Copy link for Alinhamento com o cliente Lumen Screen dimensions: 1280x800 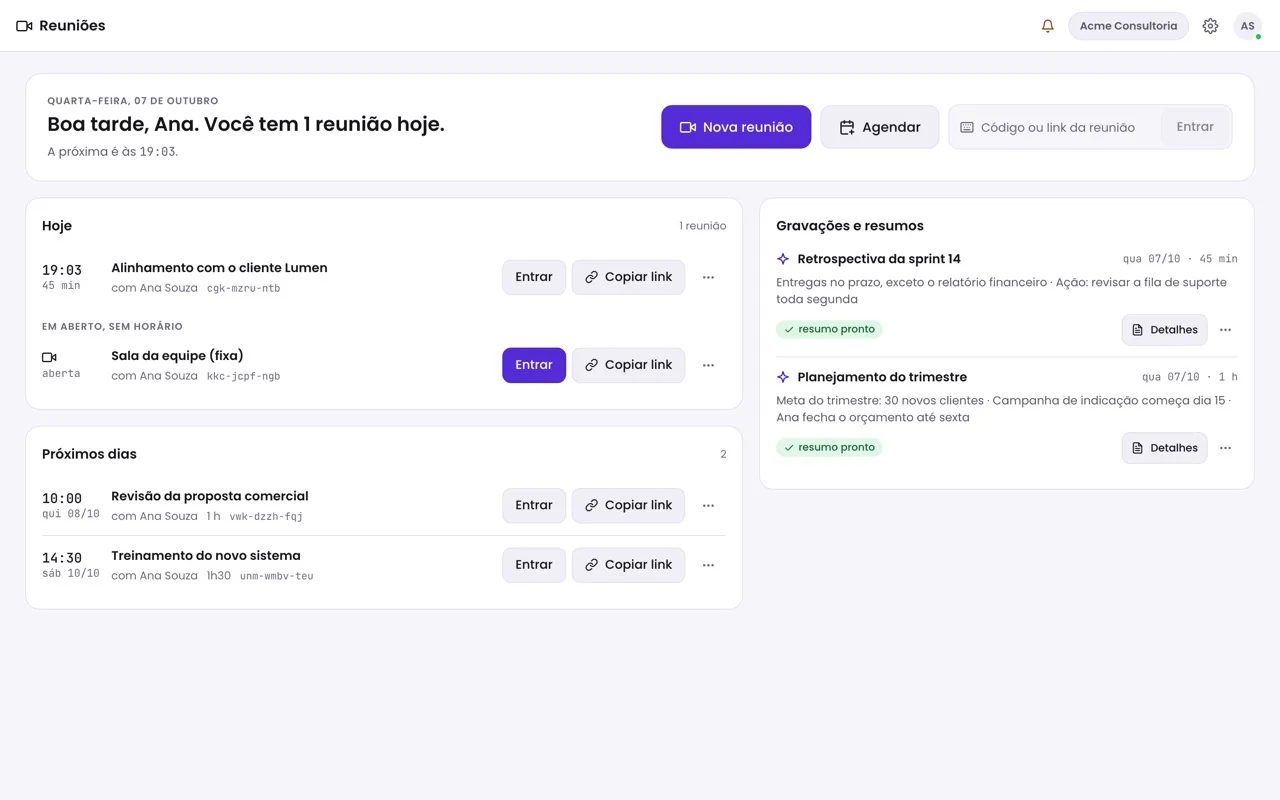pyautogui.click(x=628, y=277)
